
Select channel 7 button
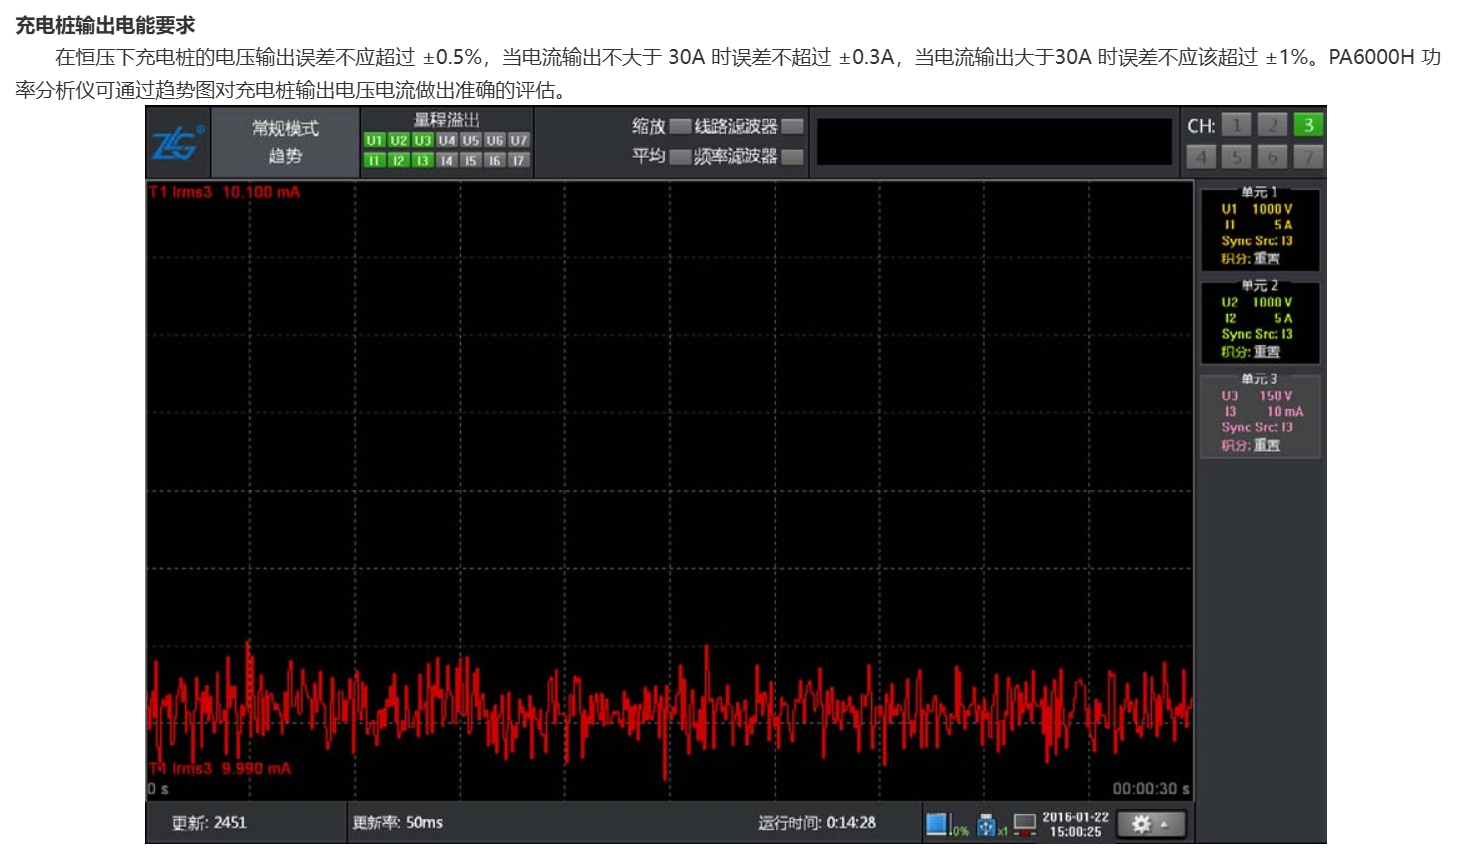tap(1308, 157)
